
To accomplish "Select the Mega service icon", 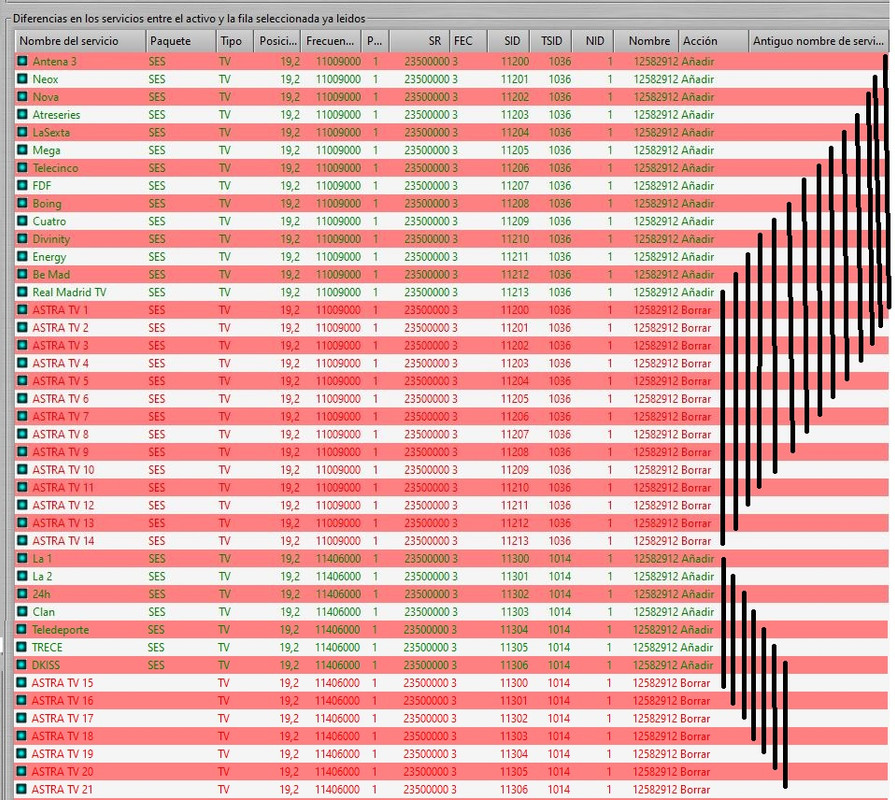I will pos(22,150).
